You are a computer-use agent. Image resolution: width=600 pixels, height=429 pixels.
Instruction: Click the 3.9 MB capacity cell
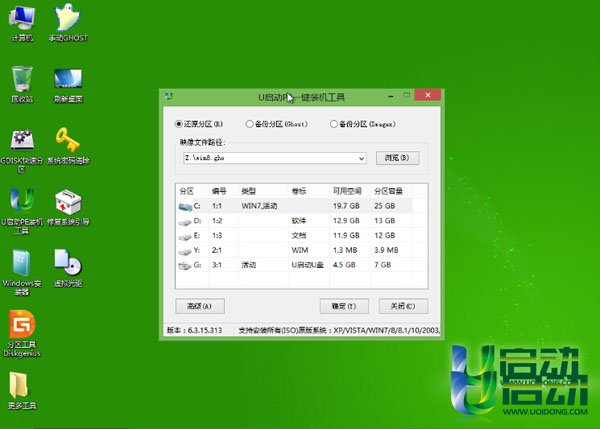pyautogui.click(x=386, y=250)
